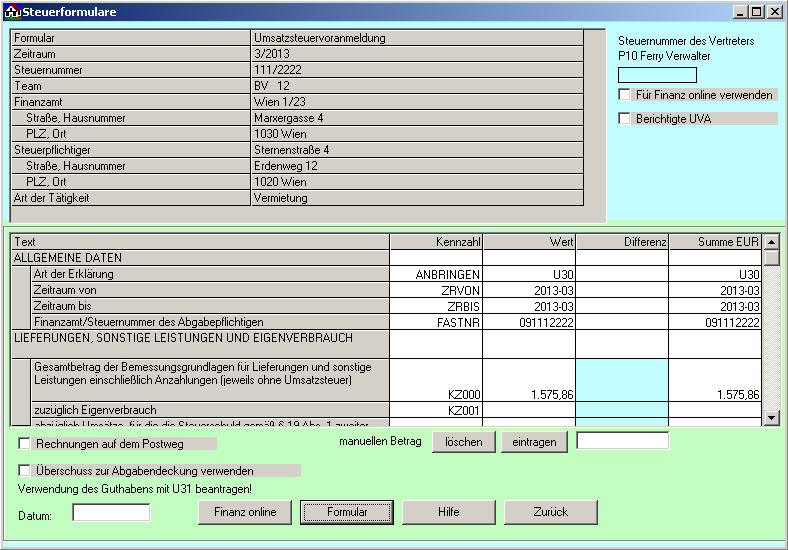Click the manual amount input field
Screen dimensions: 788x550
pyautogui.click(x=622, y=441)
